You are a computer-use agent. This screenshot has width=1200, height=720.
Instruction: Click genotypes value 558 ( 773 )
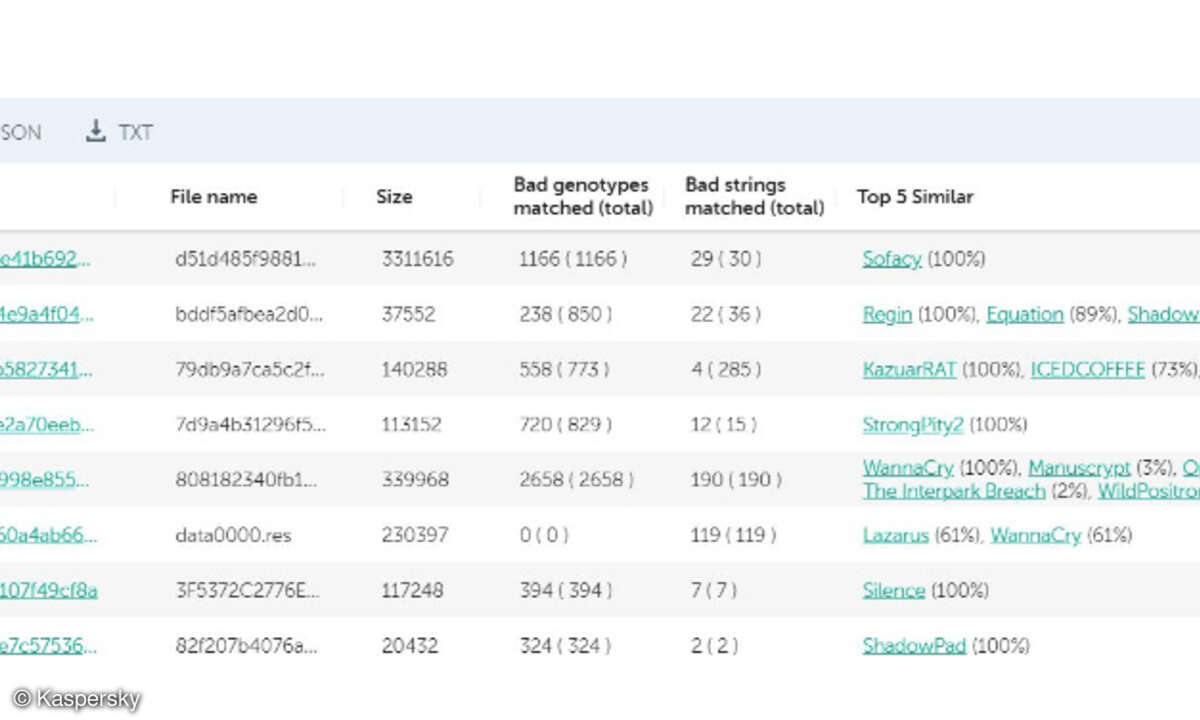564,369
